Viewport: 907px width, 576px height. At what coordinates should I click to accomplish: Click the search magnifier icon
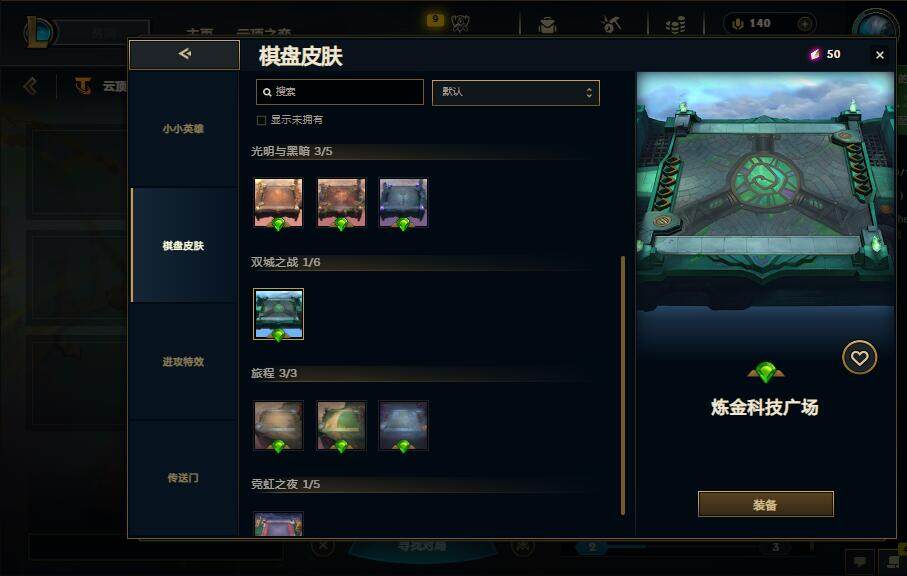267,92
